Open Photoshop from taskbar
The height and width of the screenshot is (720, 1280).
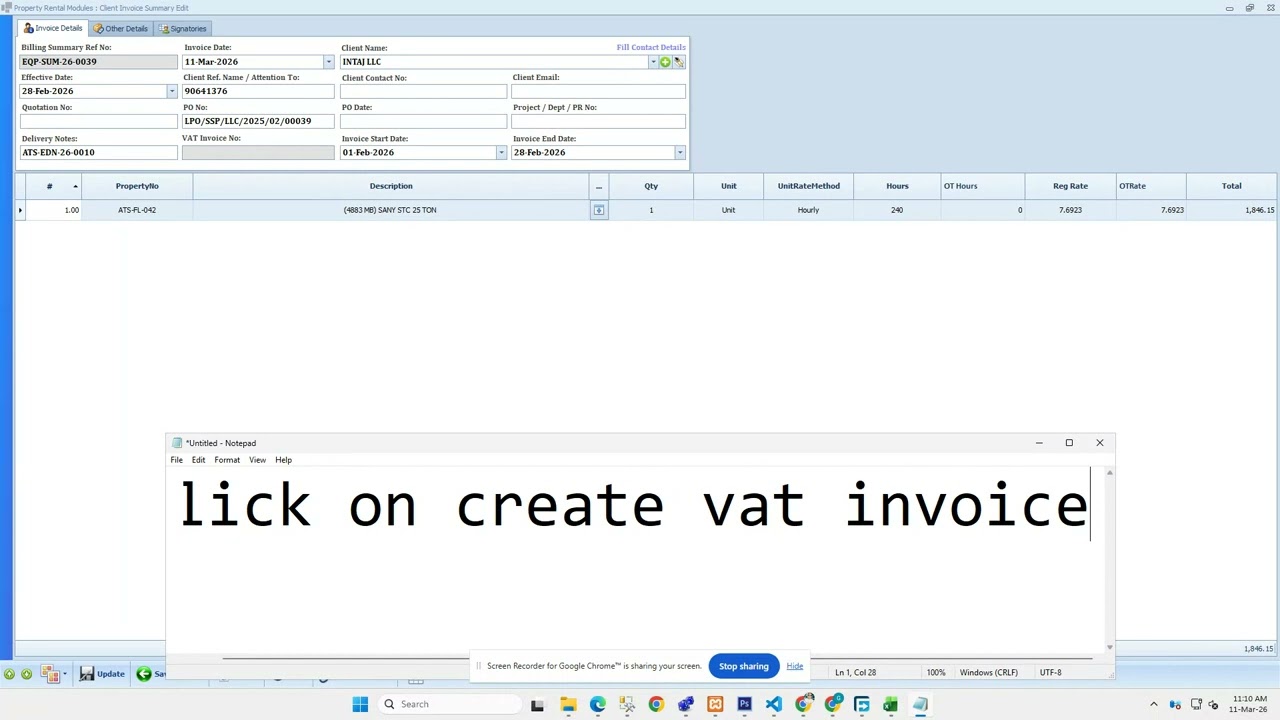point(744,704)
